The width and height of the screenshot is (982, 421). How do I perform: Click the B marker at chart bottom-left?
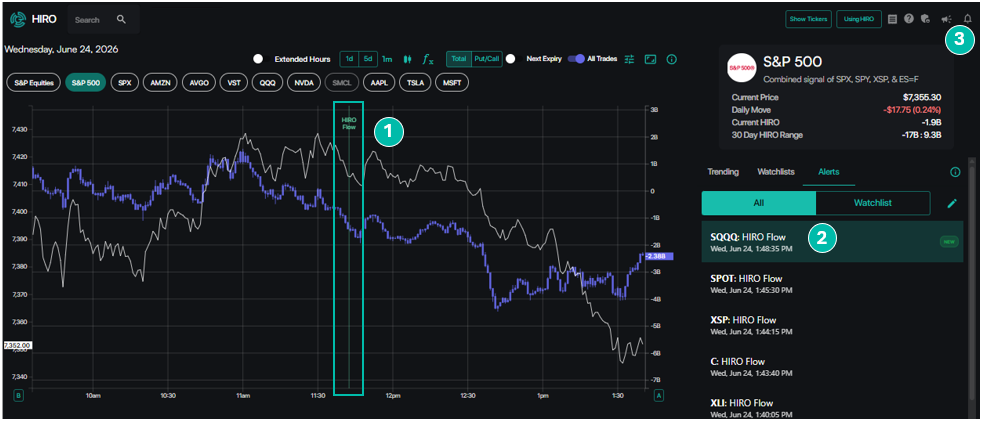18,395
